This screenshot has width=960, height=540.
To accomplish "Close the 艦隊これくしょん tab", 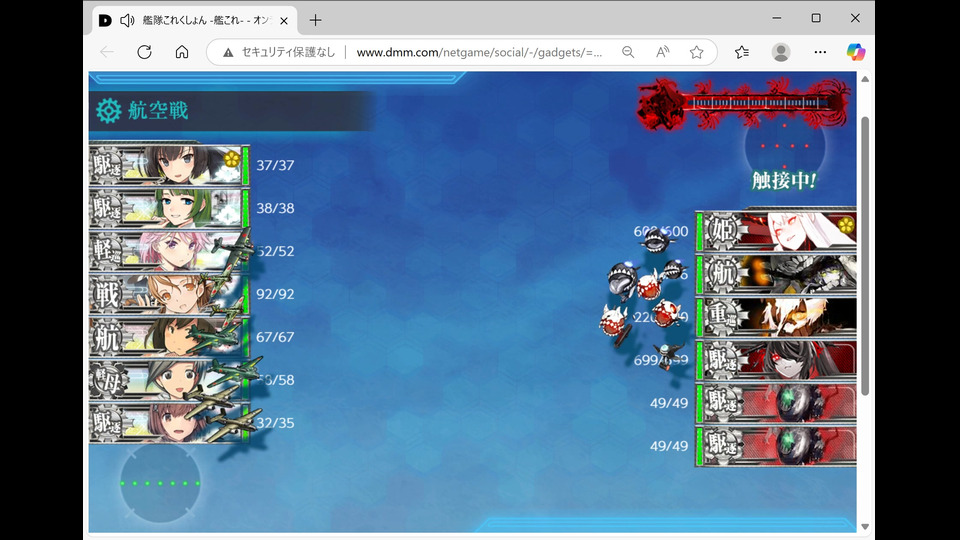I will coord(284,21).
